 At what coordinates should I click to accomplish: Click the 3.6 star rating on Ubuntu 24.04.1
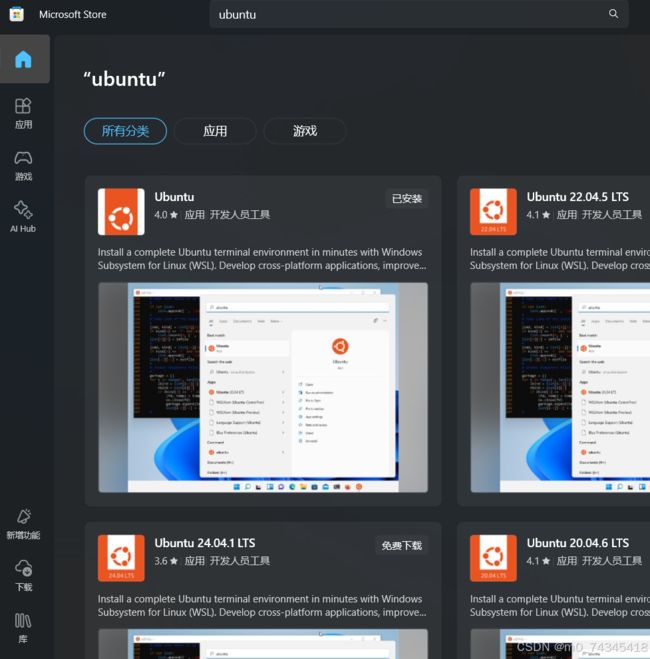click(166, 561)
